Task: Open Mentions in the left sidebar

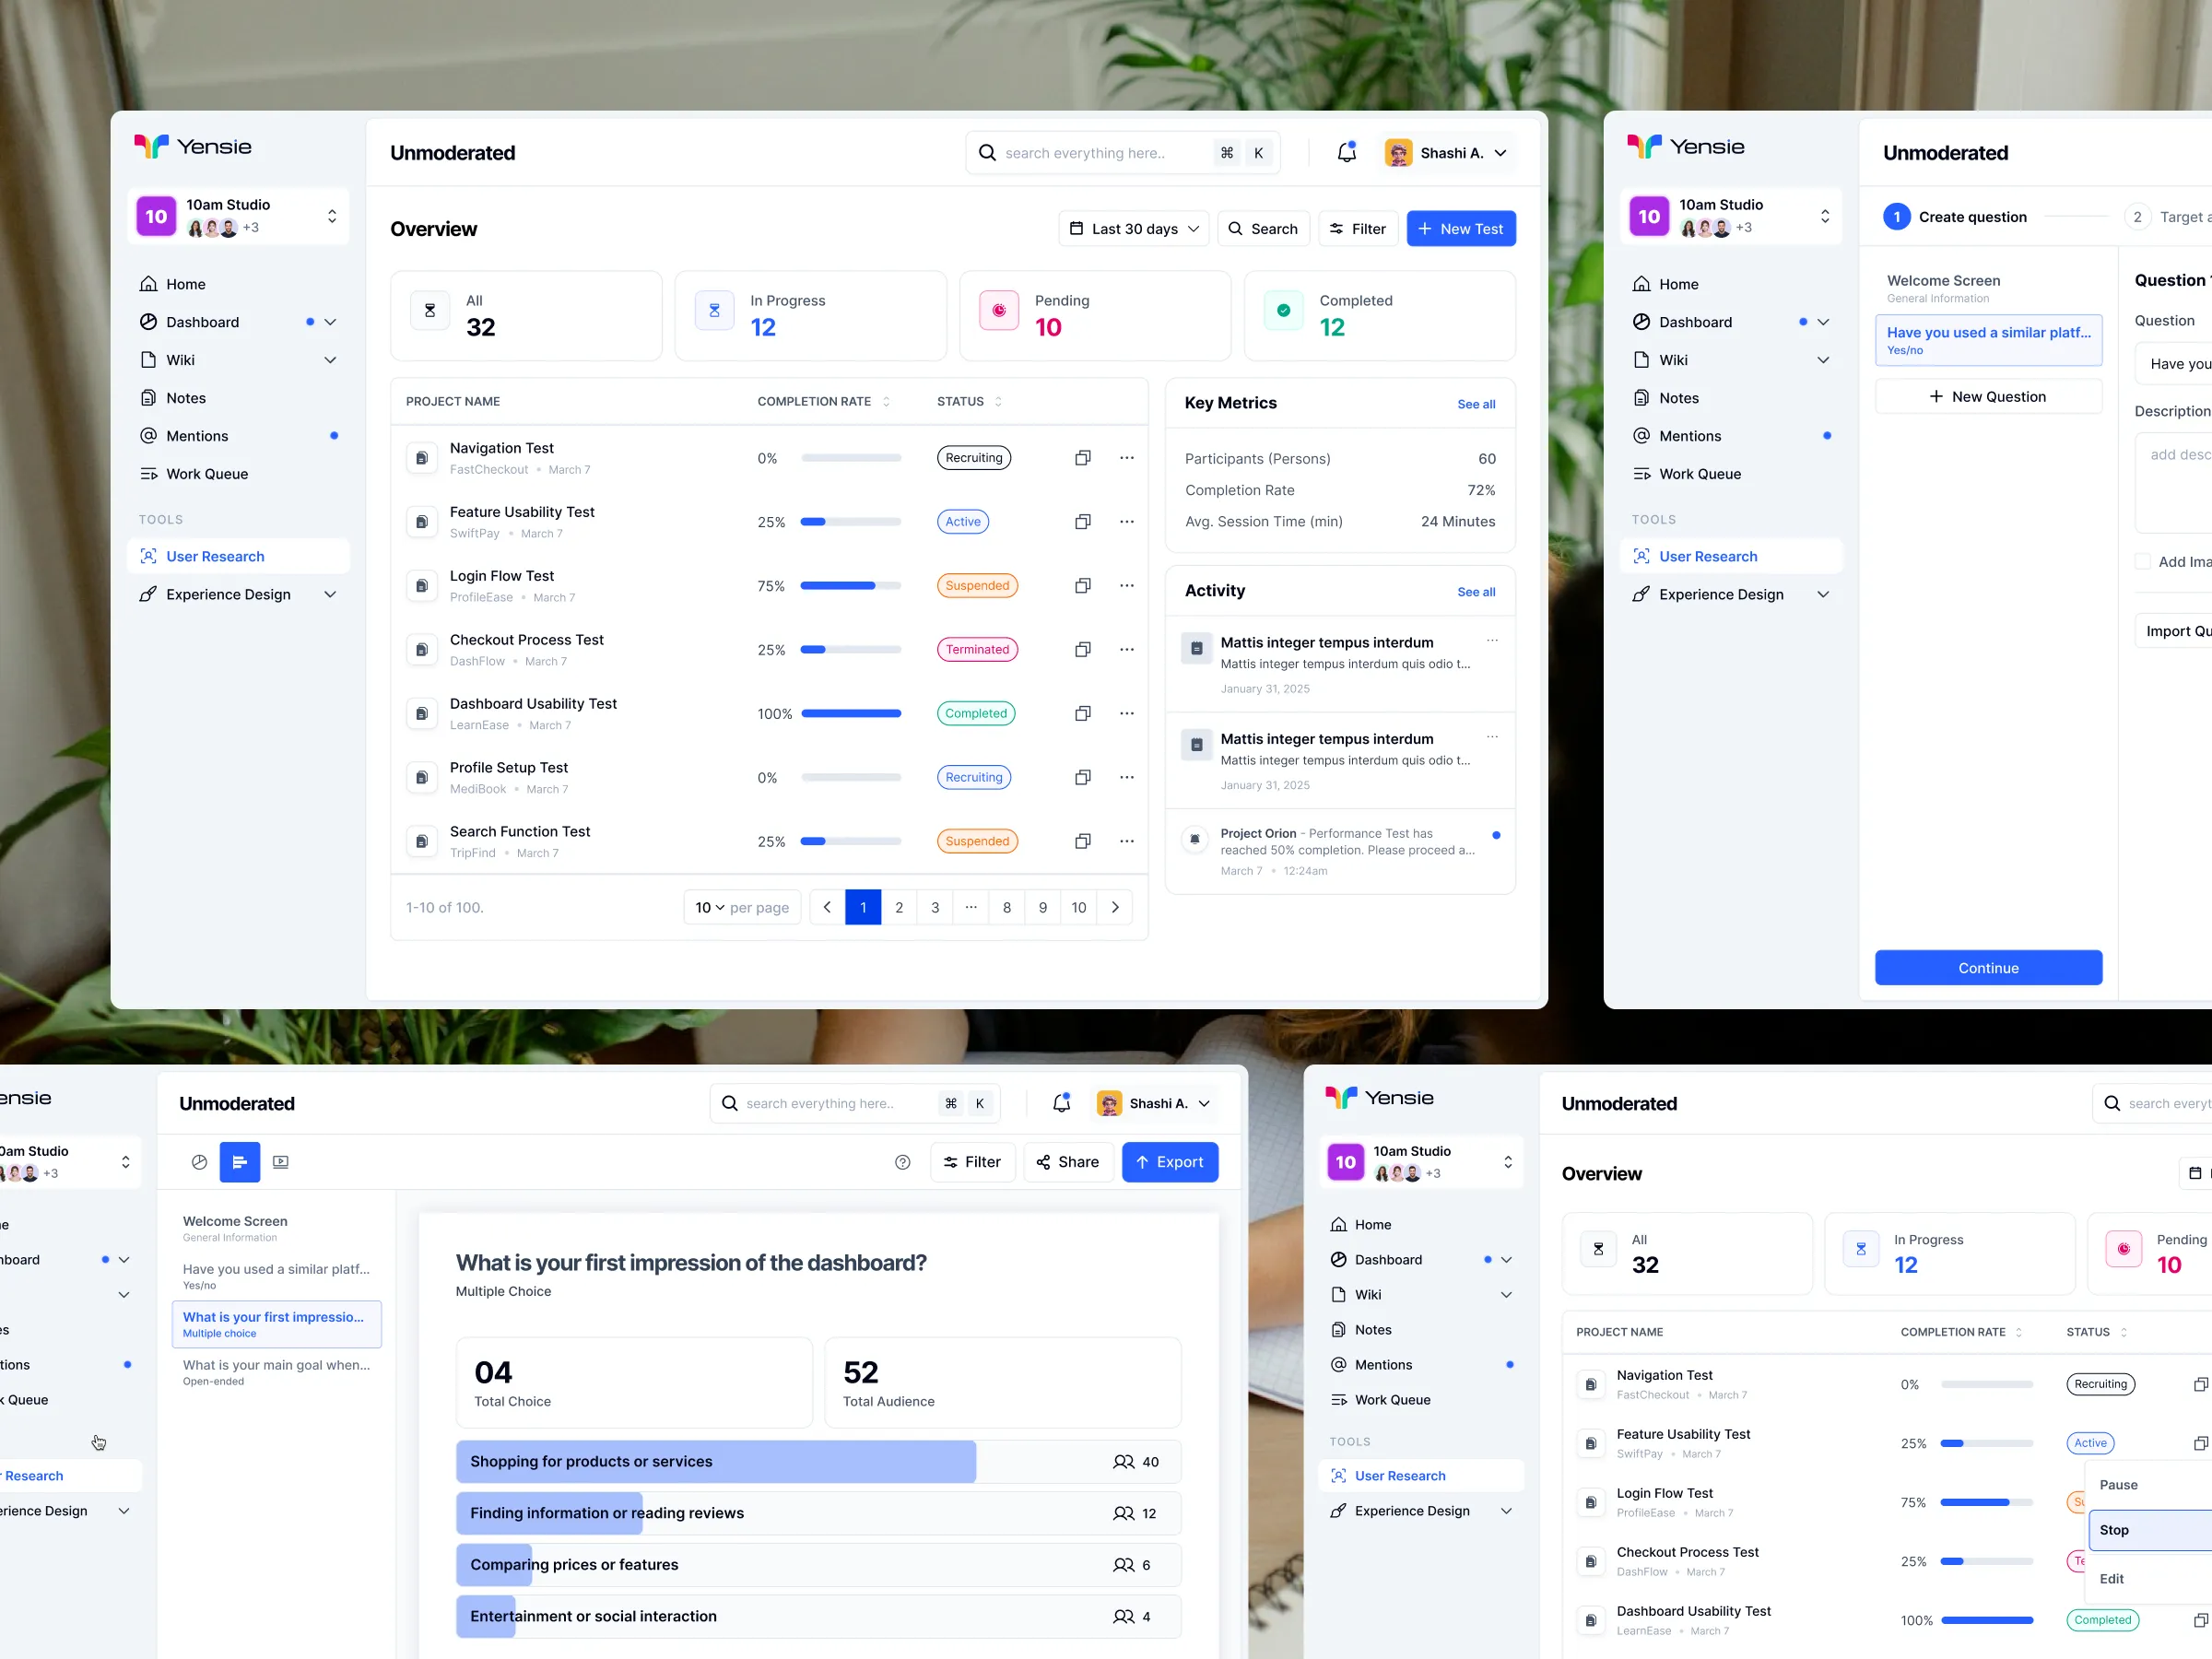Action: tap(197, 436)
